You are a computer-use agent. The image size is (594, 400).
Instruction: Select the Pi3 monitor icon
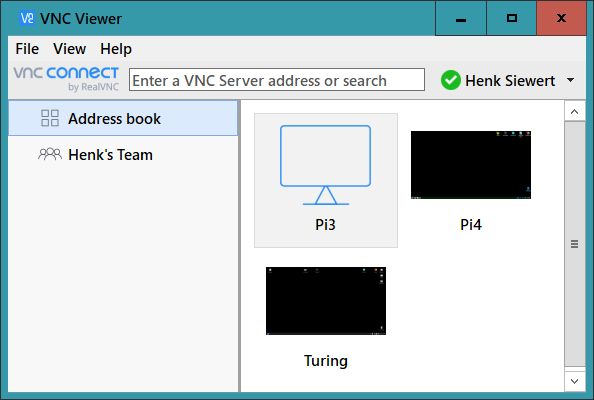pos(325,165)
